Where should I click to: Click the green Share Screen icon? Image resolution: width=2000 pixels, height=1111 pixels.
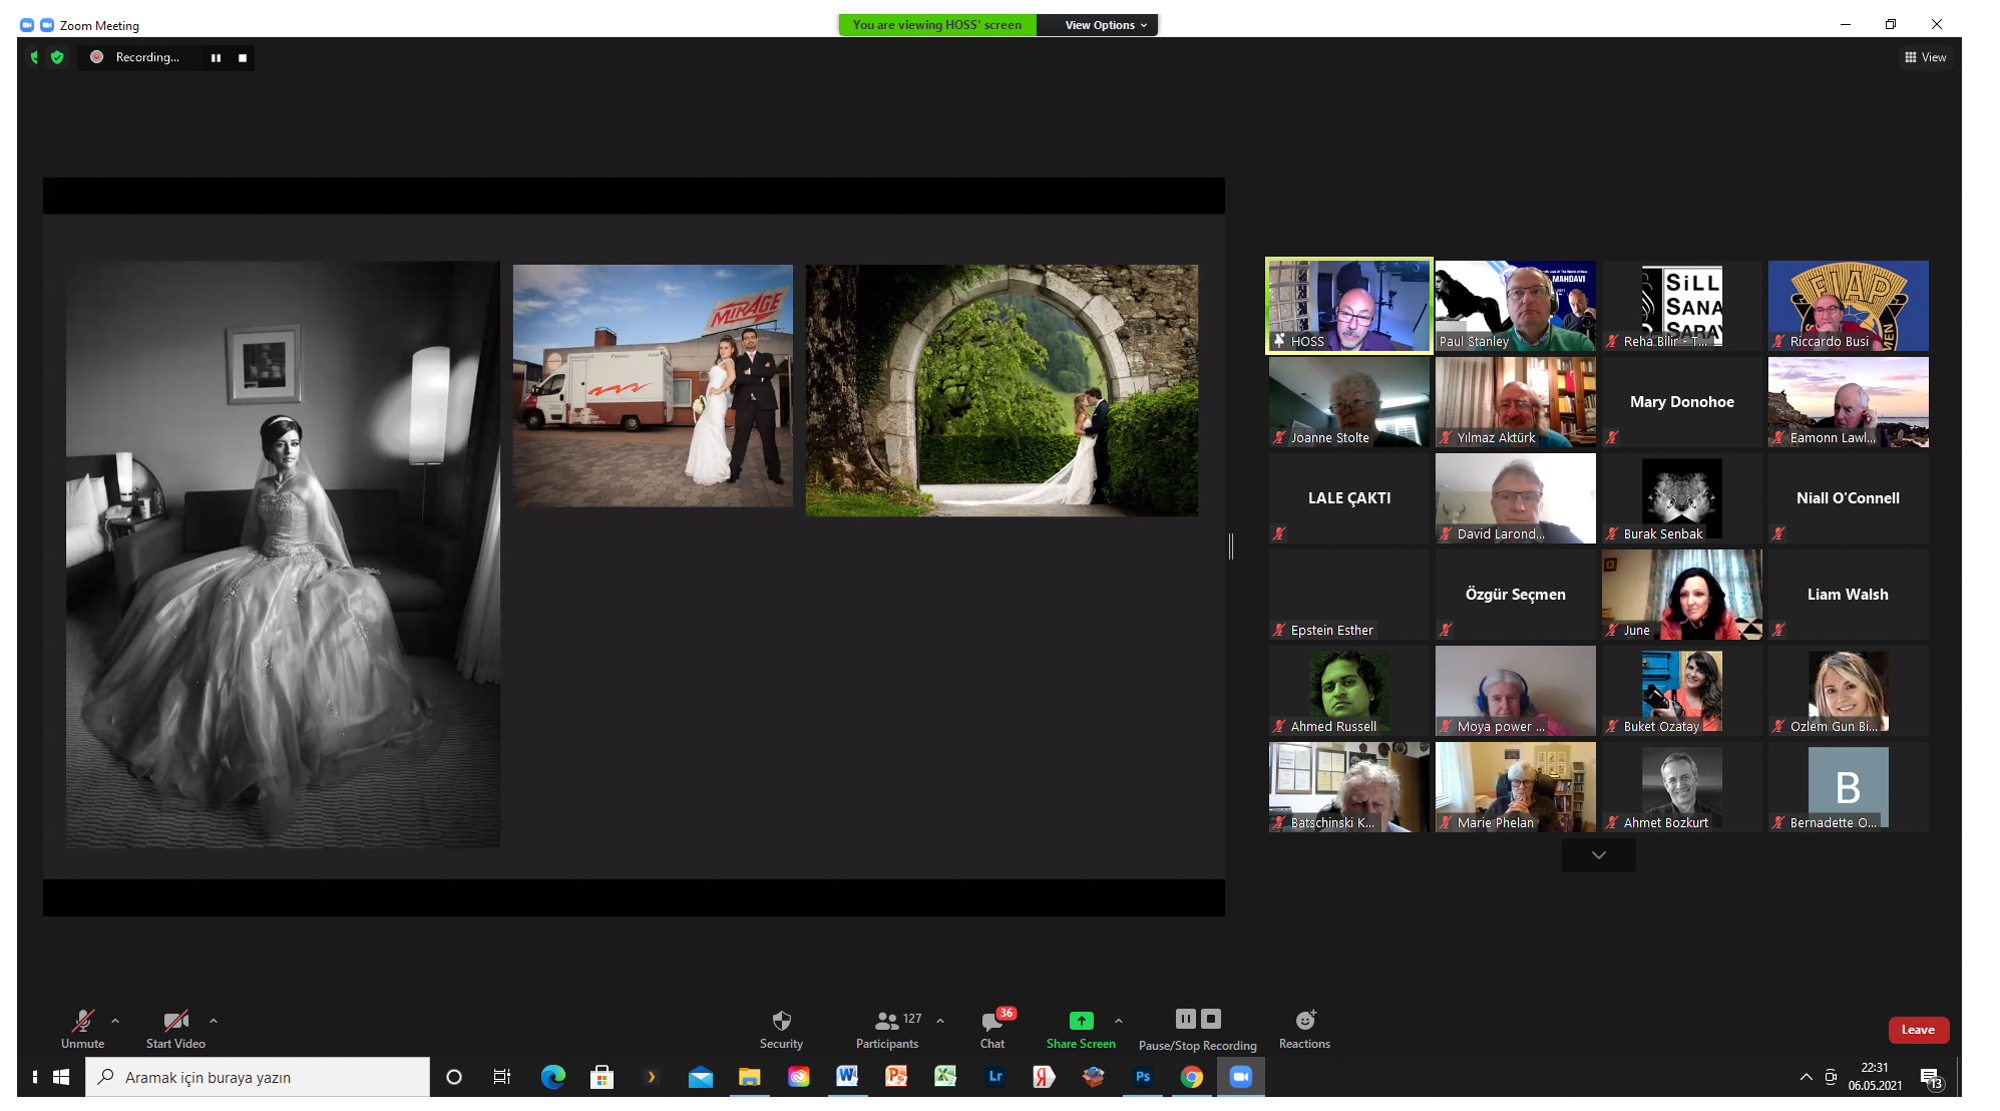pyautogui.click(x=1080, y=1021)
